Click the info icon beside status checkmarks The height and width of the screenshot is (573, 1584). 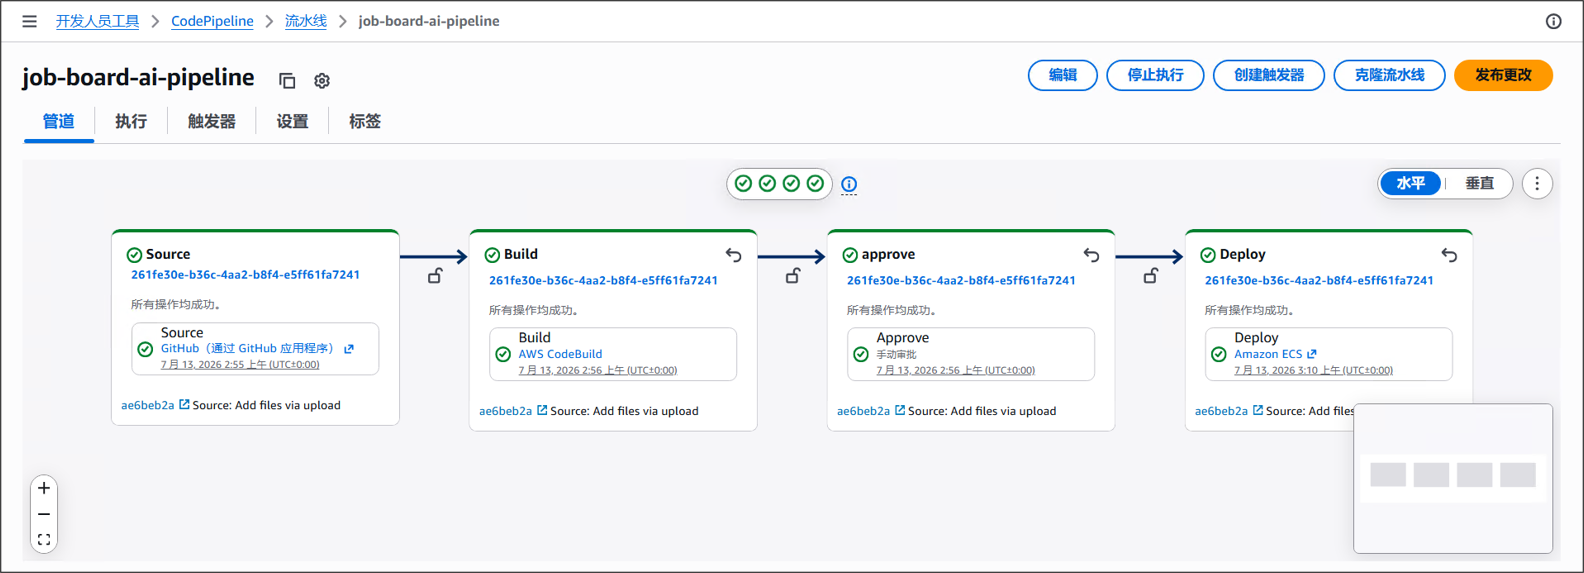coord(849,184)
